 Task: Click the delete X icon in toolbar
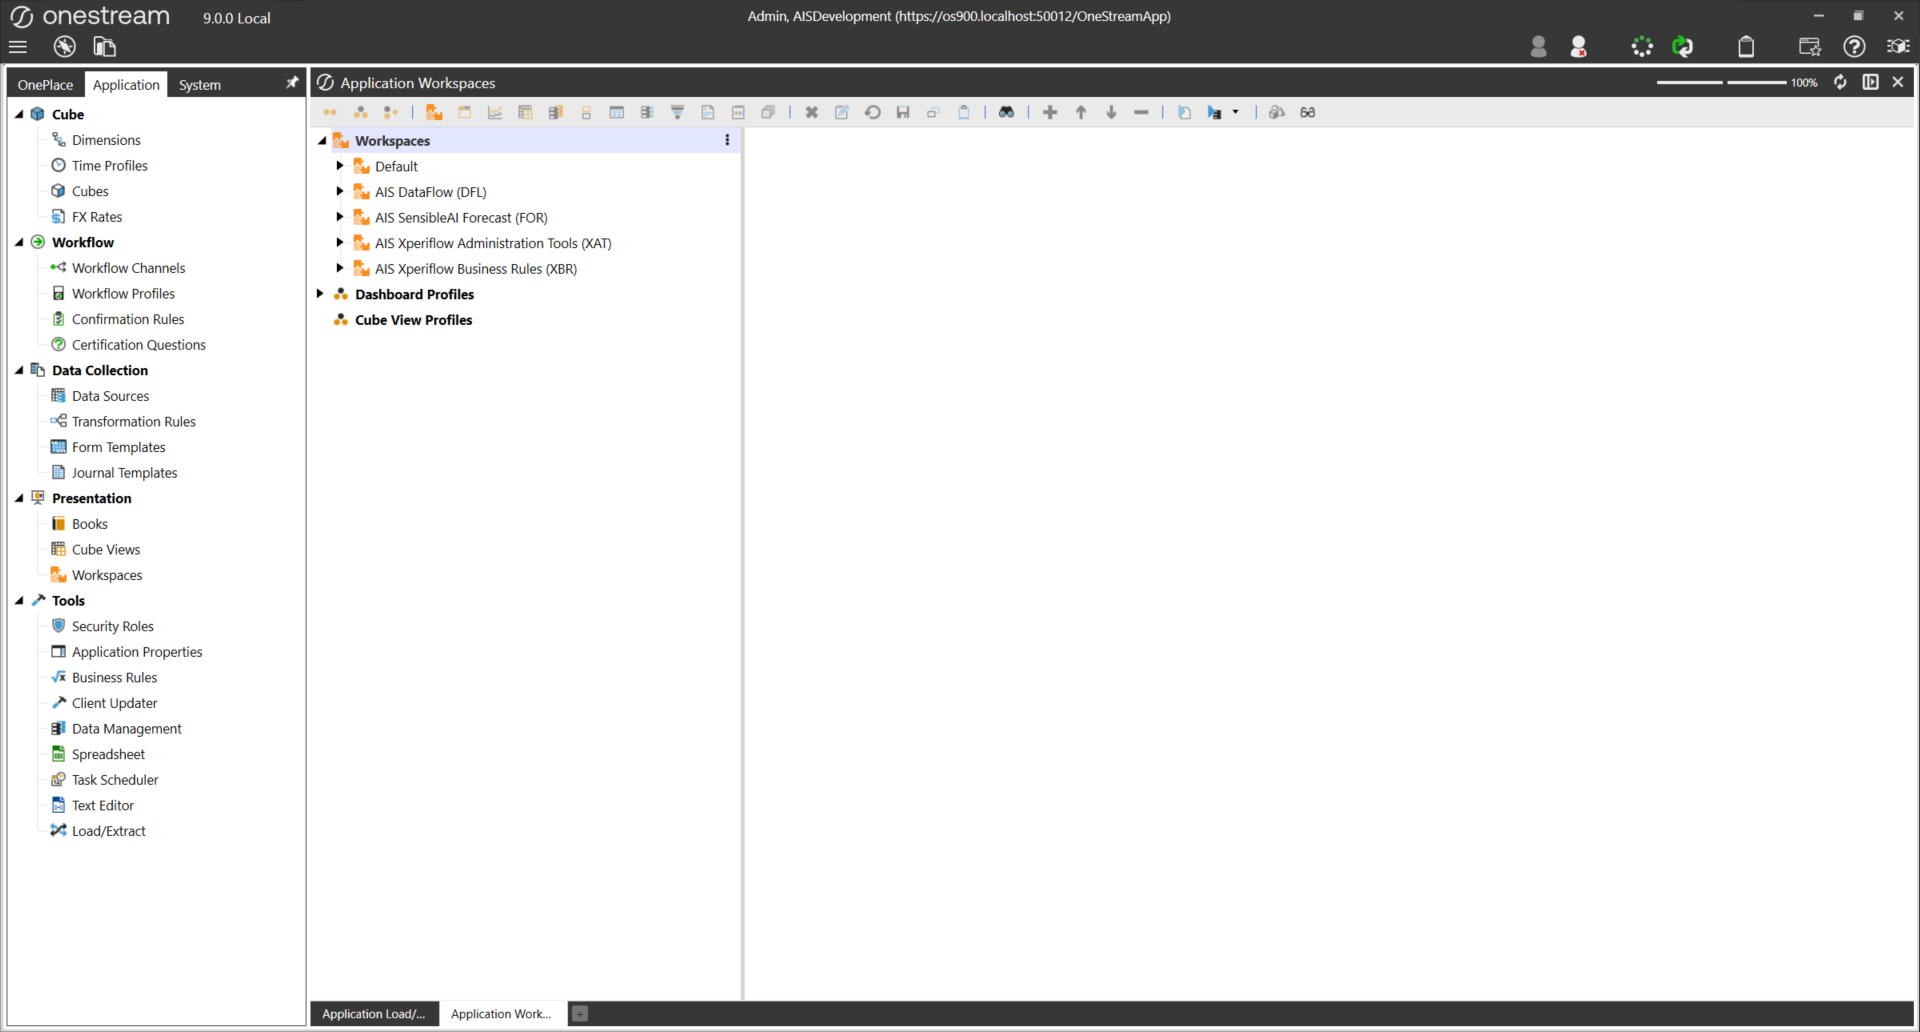[x=812, y=113]
